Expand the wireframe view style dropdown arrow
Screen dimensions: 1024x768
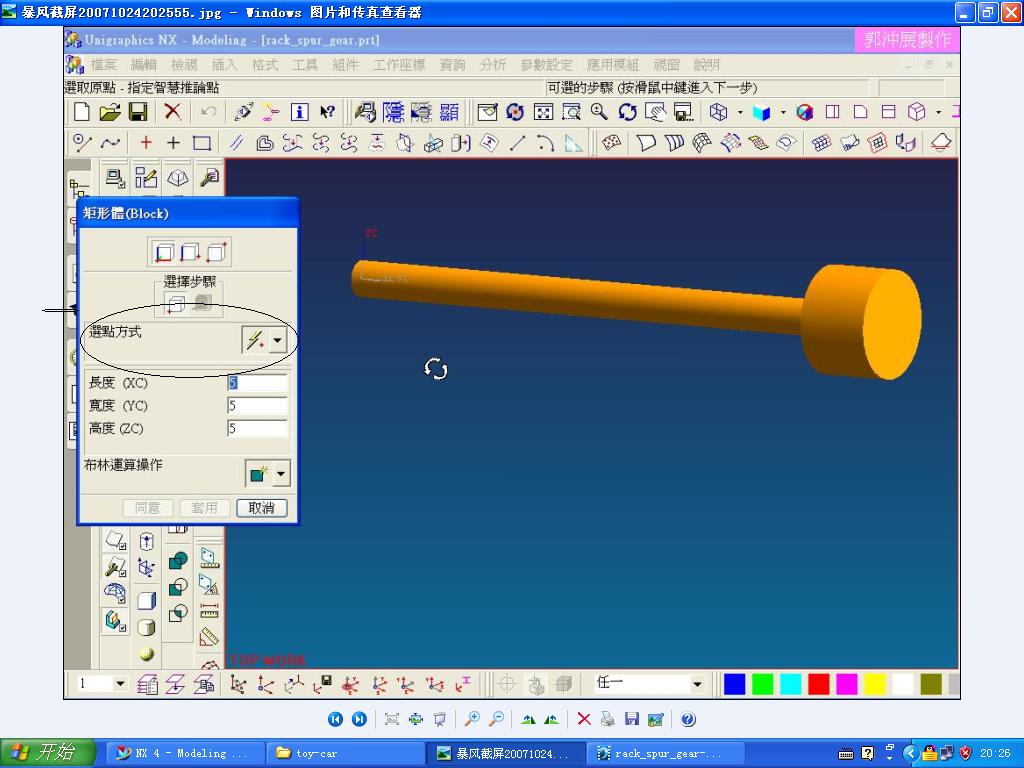[740, 112]
